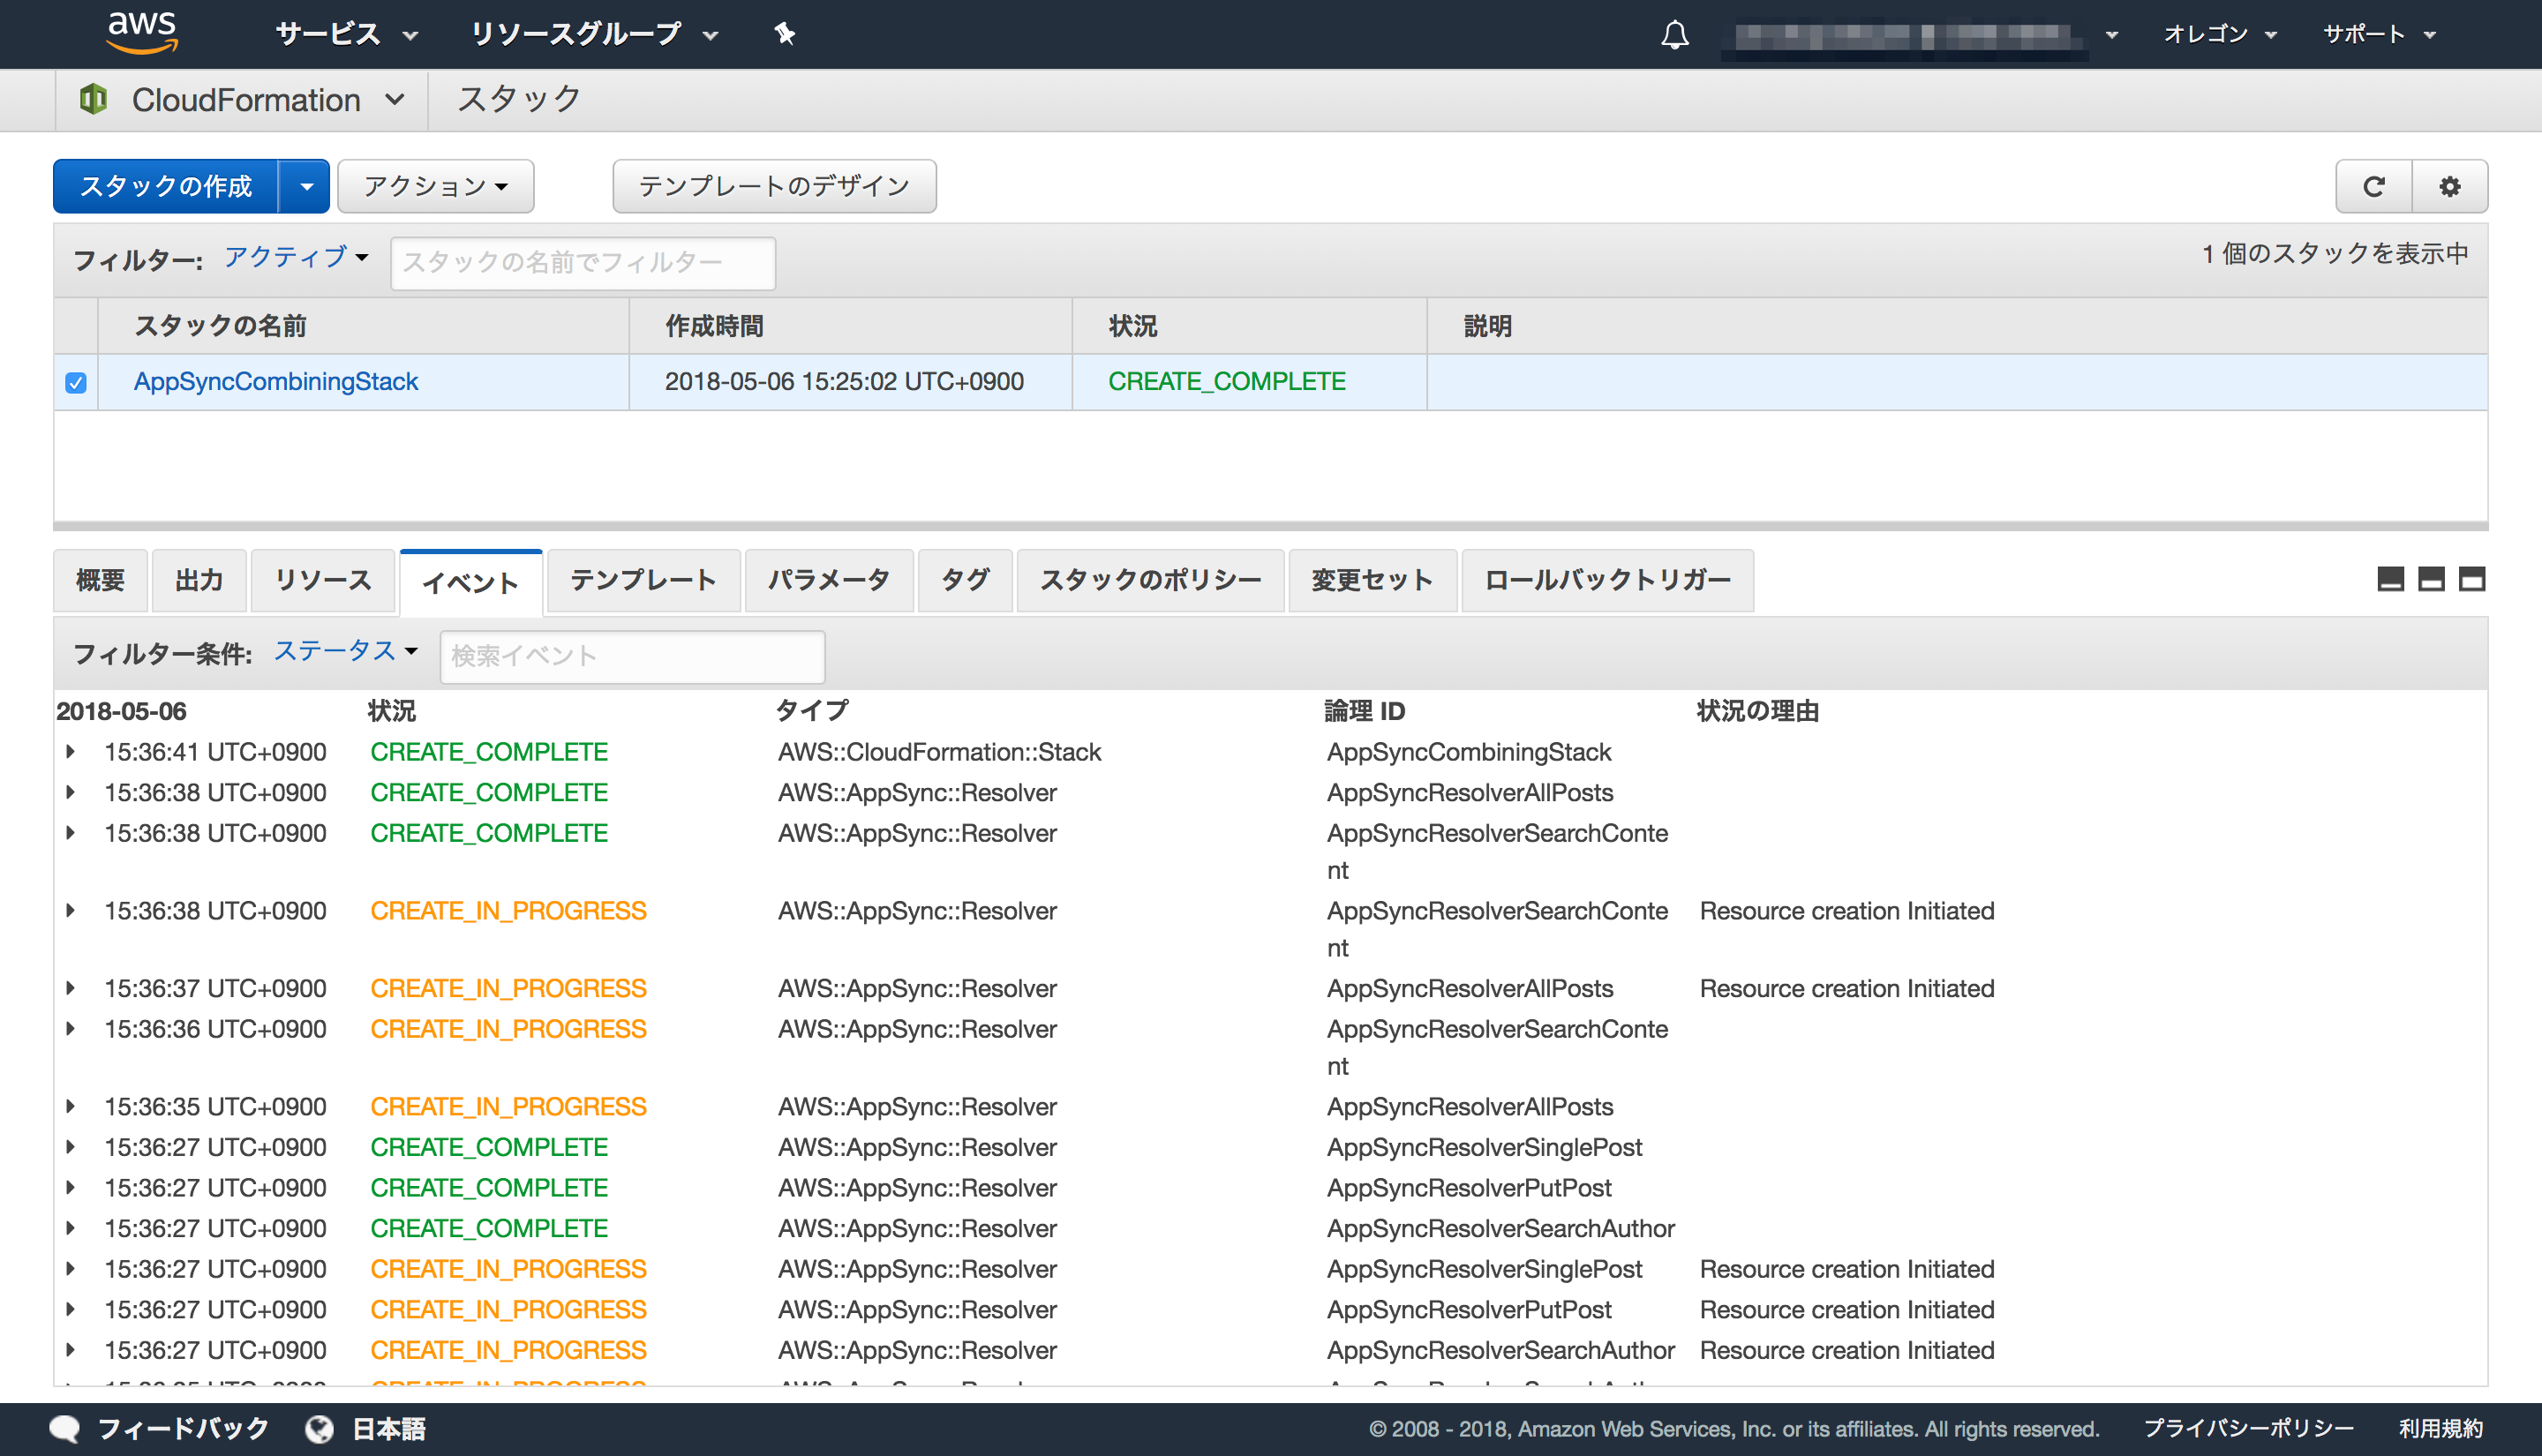Viewport: 2542px width, 1456px height.
Task: Refresh the stack list
Action: pyautogui.click(x=2373, y=186)
